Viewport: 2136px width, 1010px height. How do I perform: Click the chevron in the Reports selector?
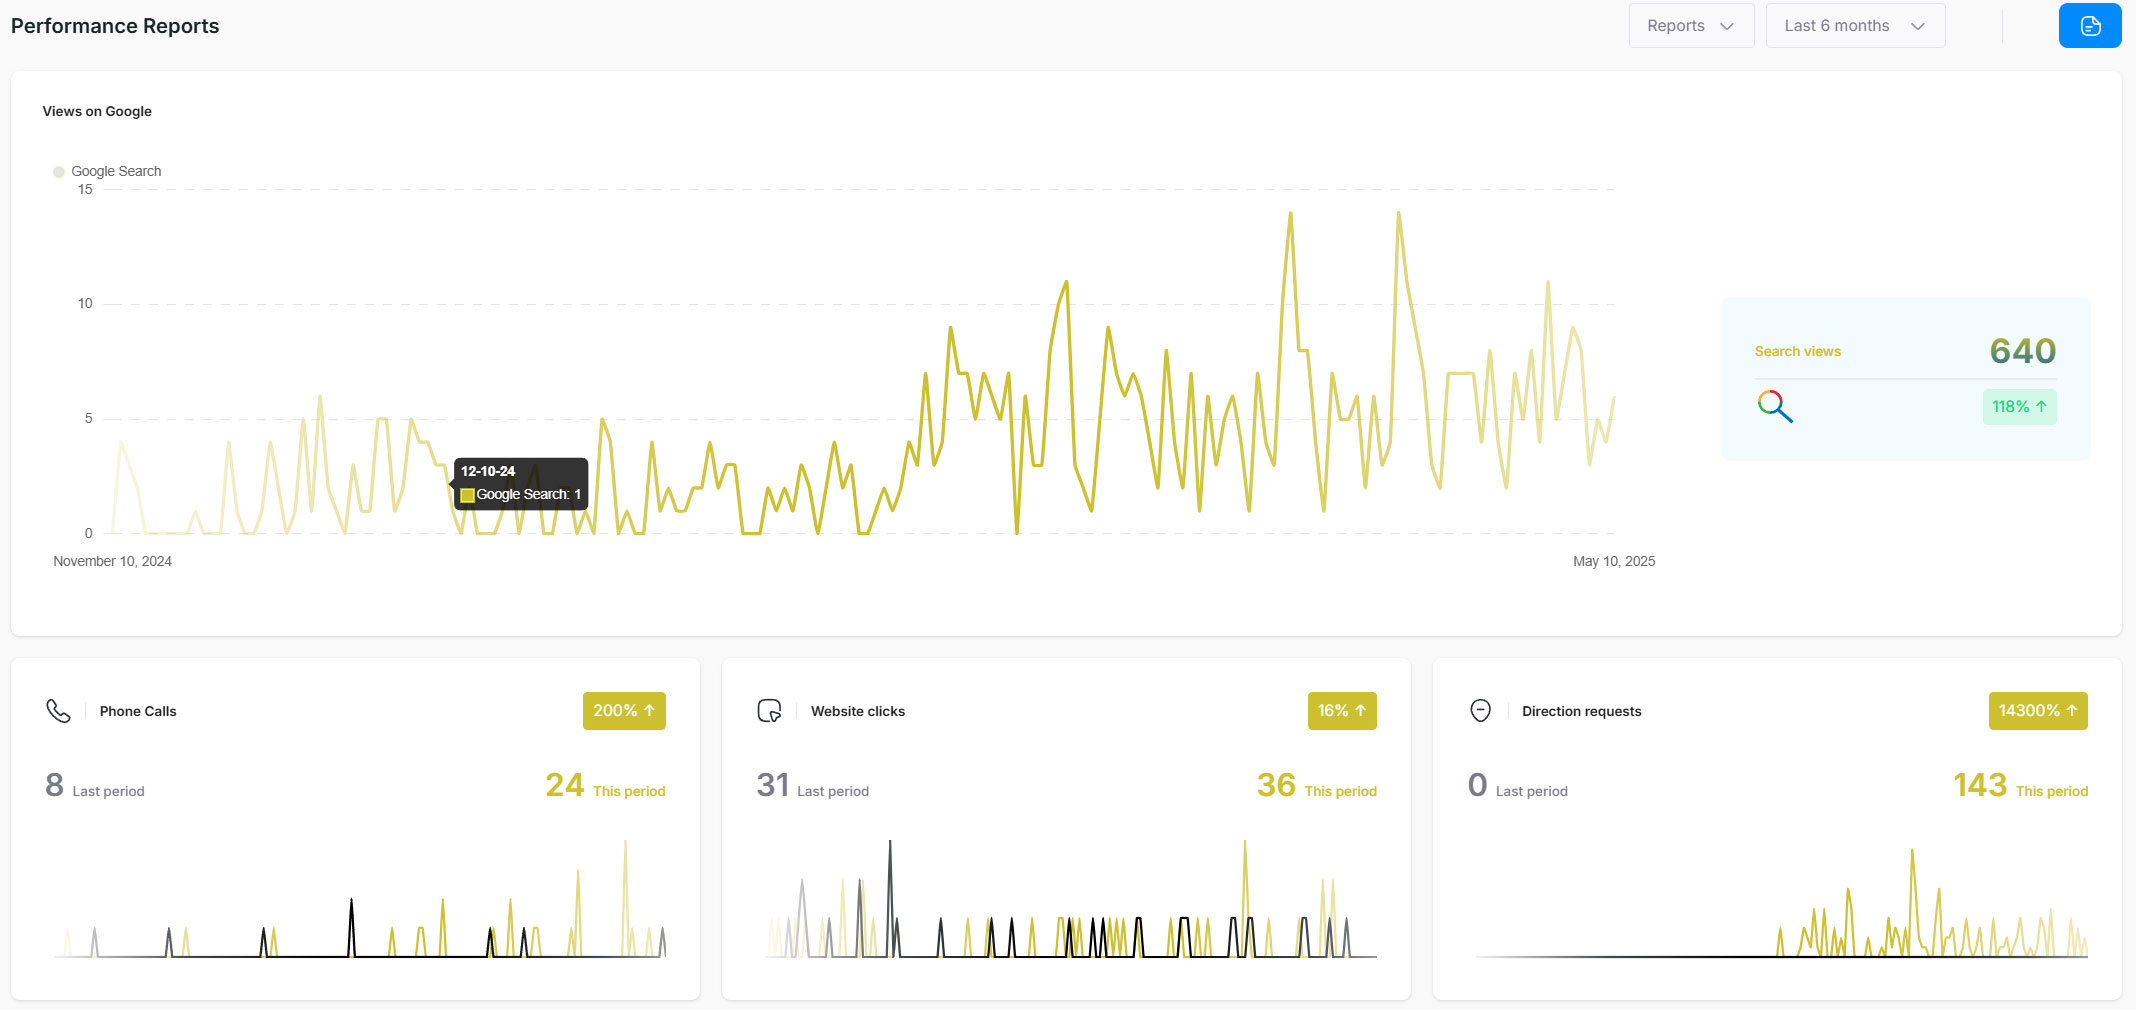click(1727, 26)
